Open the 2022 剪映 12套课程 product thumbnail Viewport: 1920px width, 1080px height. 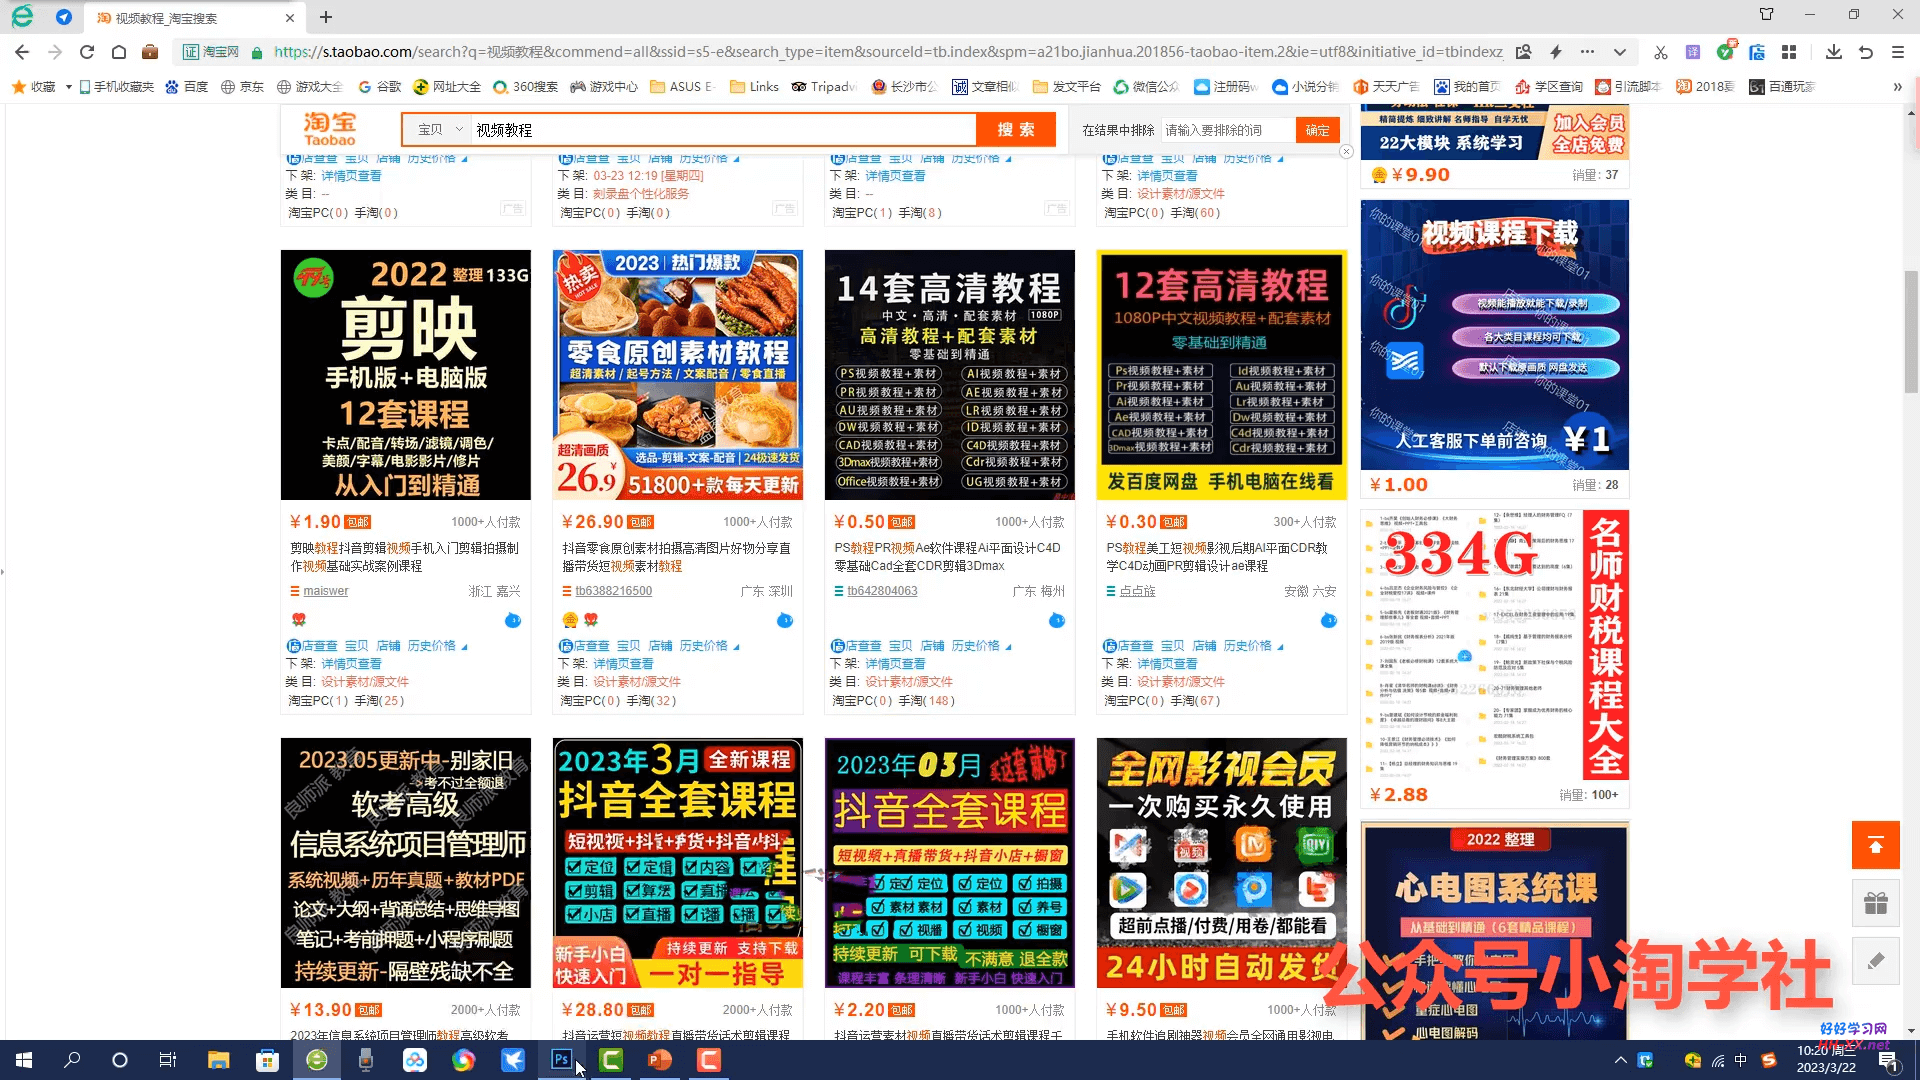pos(406,375)
